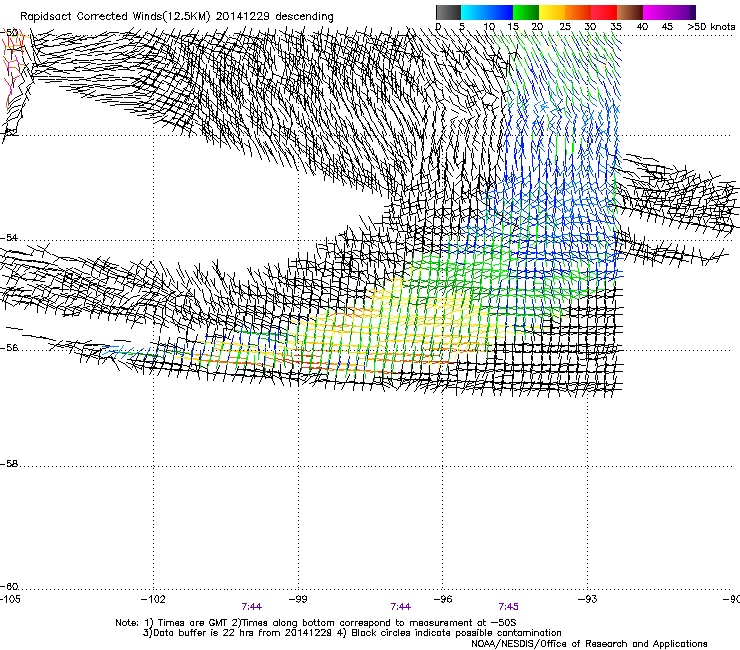Click the magenta 40-45 knots legend swatch
This screenshot has height=650, width=740.
(656, 12)
